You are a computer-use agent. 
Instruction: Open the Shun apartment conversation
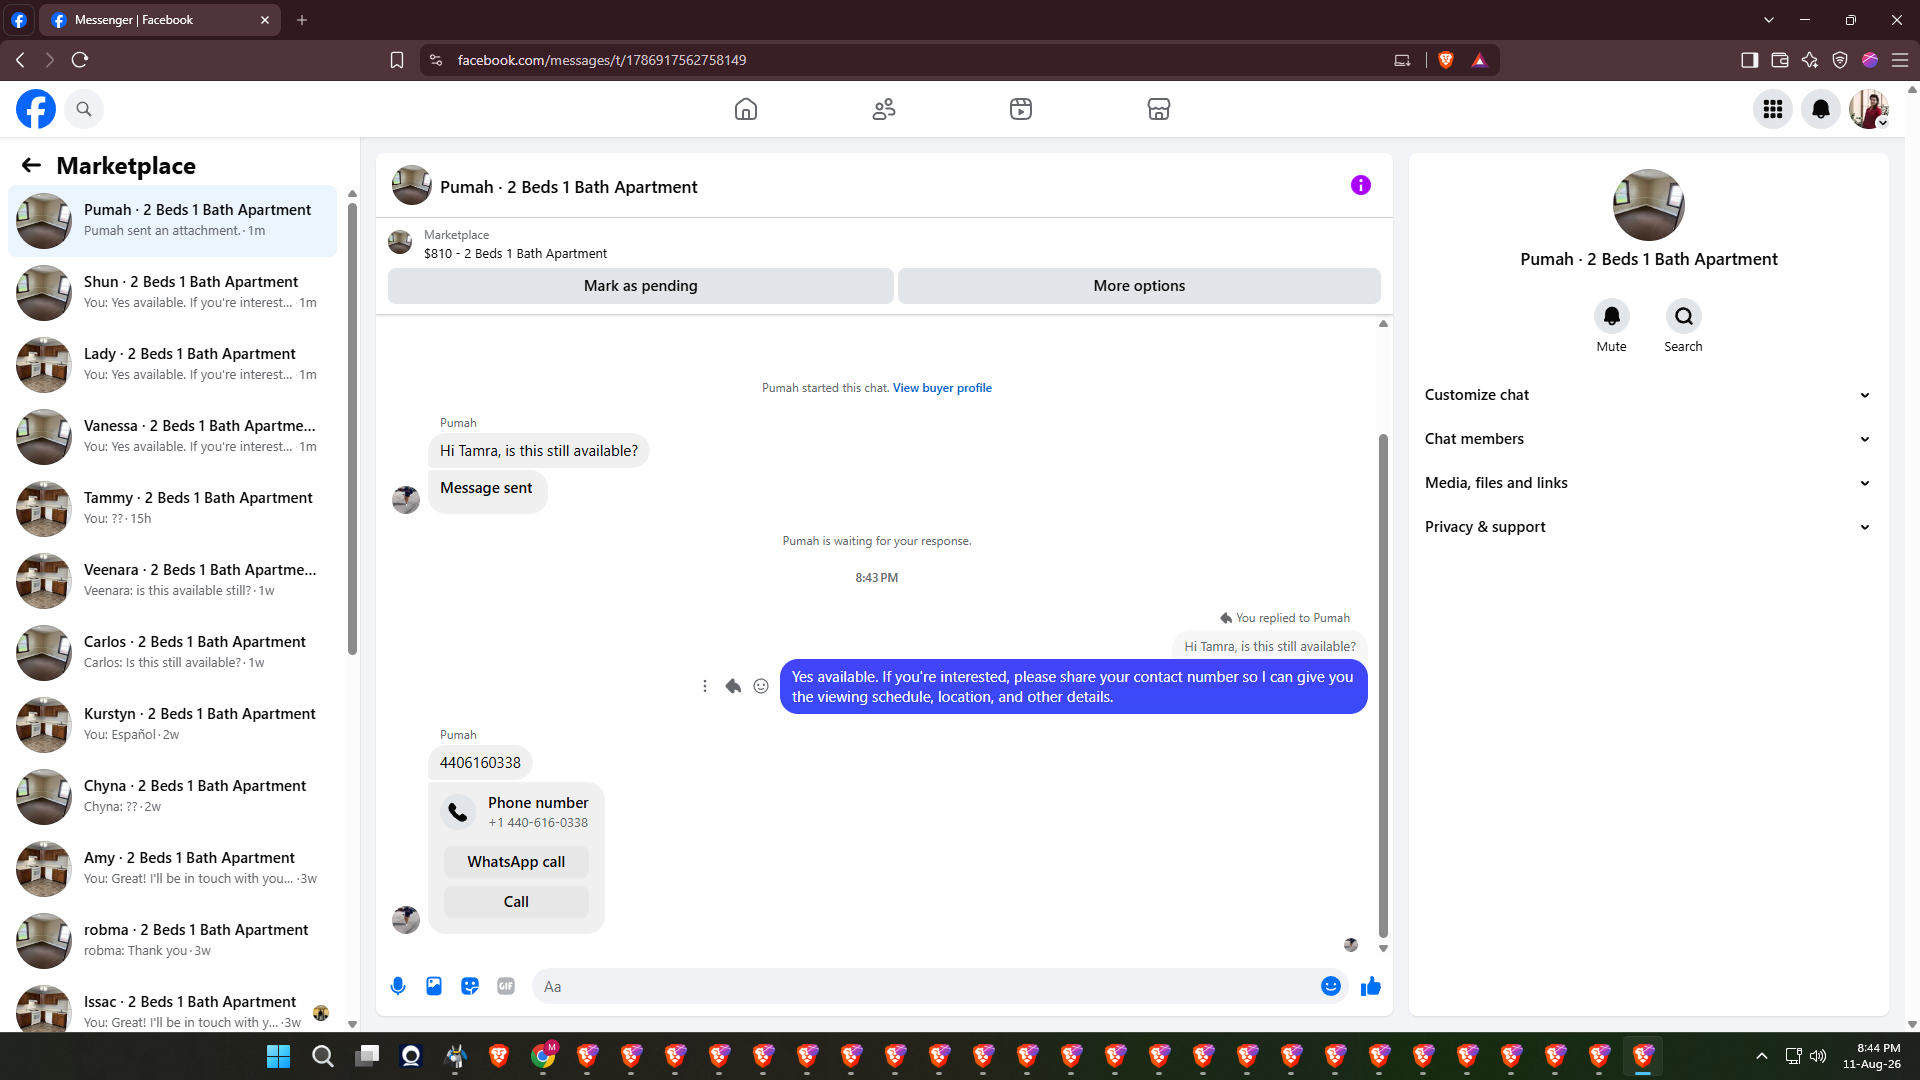point(172,293)
